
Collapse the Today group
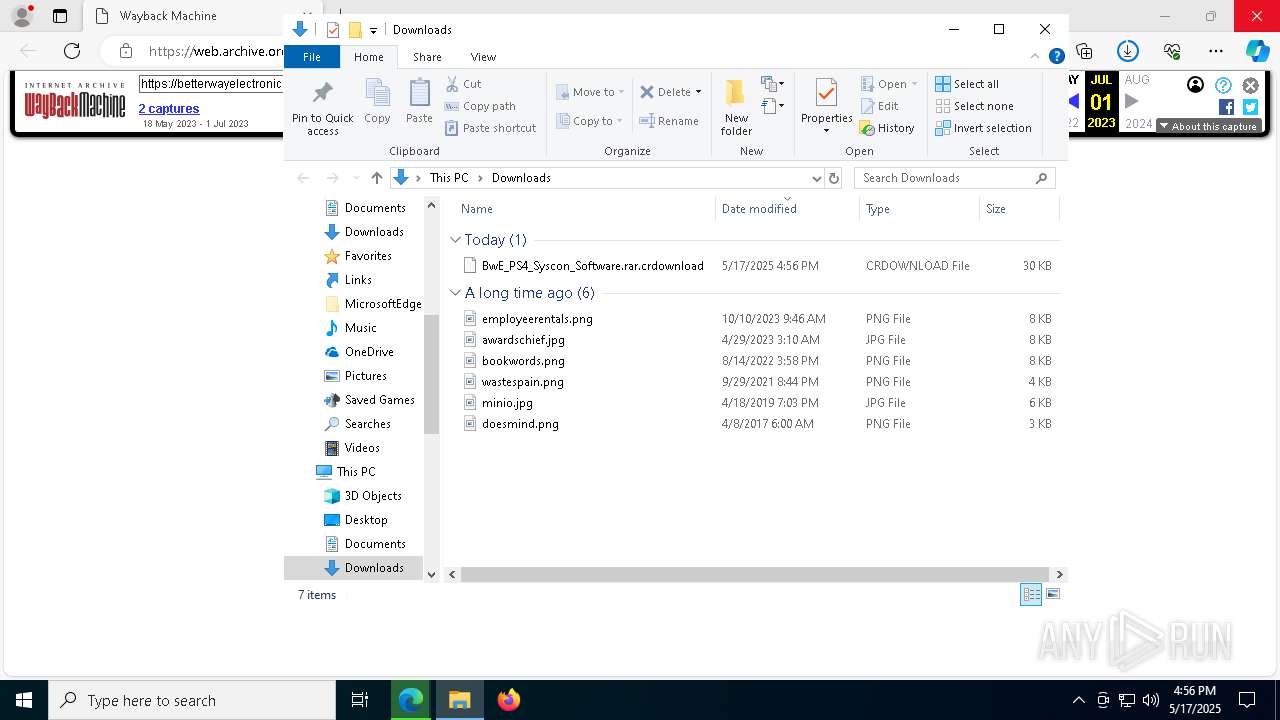tap(455, 240)
